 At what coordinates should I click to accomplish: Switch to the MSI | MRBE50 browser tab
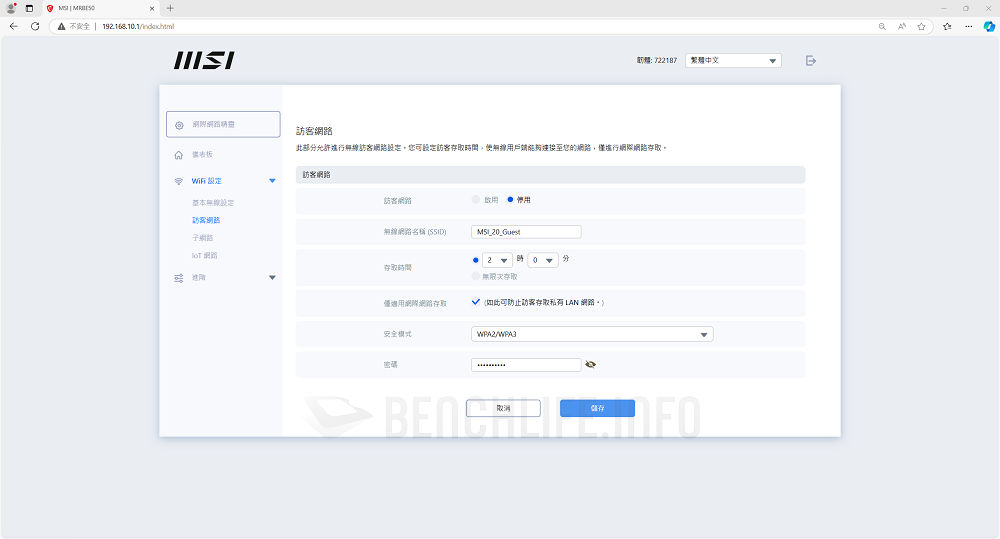point(100,8)
